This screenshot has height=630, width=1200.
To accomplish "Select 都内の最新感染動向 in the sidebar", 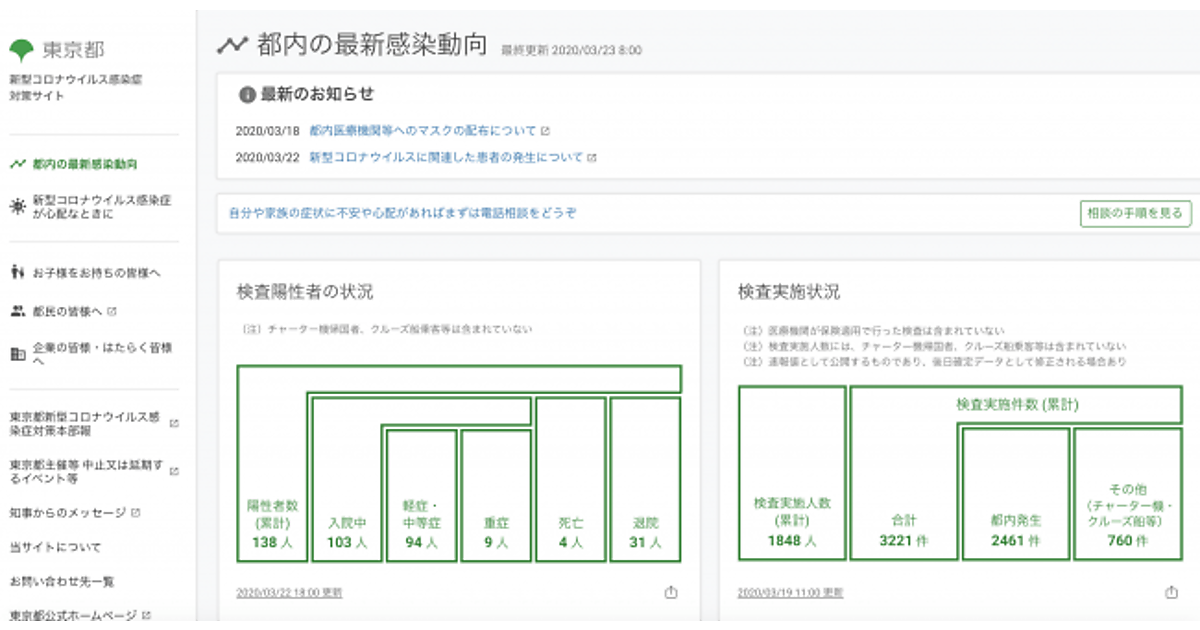I will pos(84,164).
